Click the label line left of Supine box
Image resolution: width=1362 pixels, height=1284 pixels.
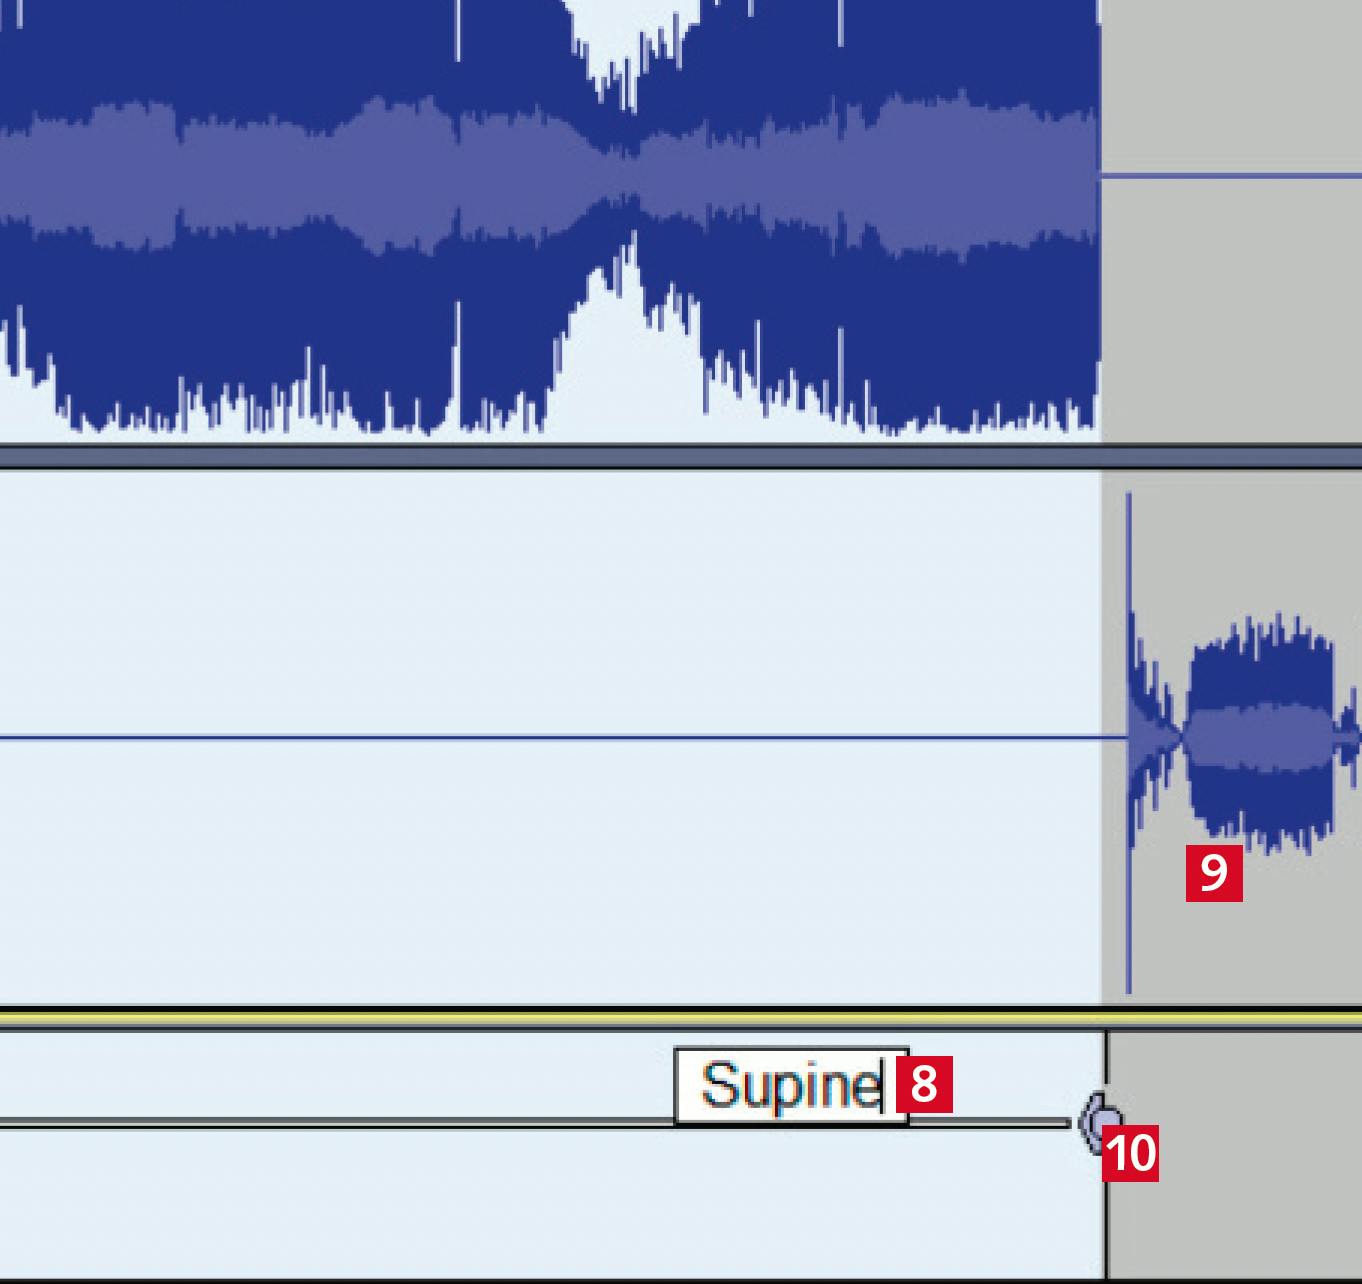point(337,1122)
